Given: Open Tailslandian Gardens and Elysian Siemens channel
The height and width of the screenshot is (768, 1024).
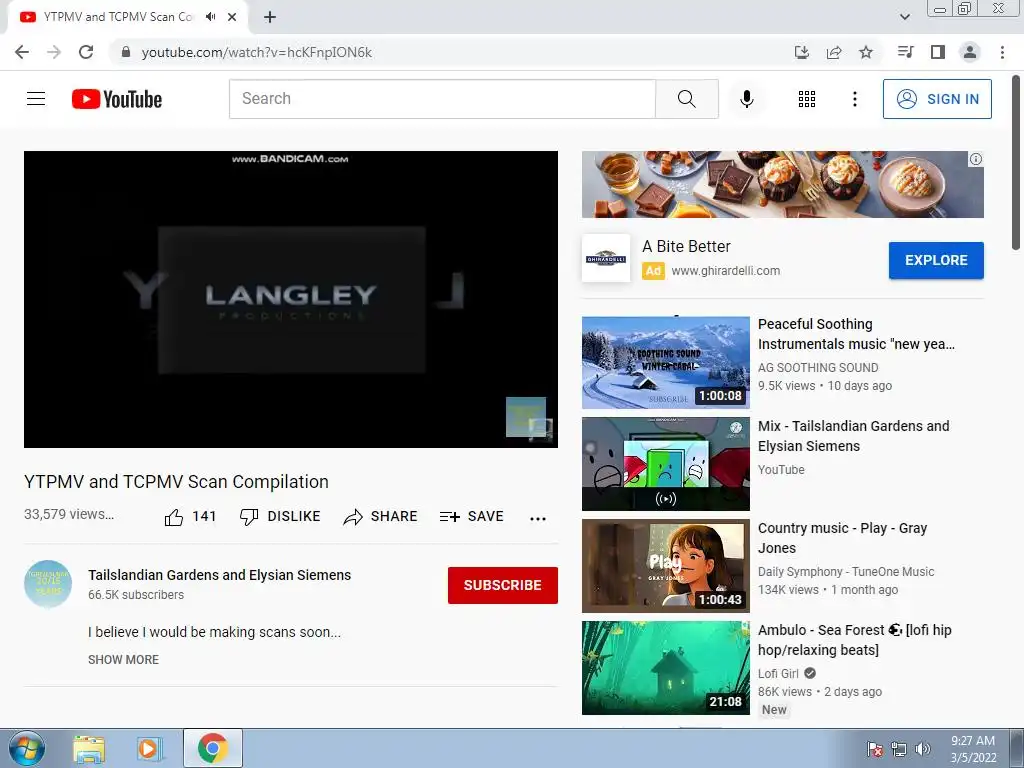Looking at the screenshot, I should tap(219, 575).
